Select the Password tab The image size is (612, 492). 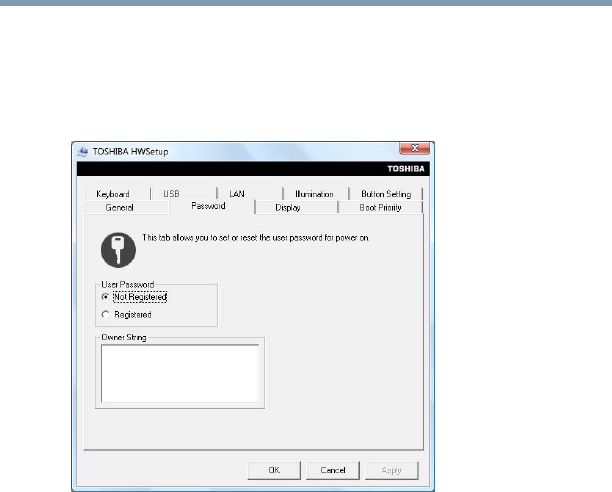[x=212, y=206]
